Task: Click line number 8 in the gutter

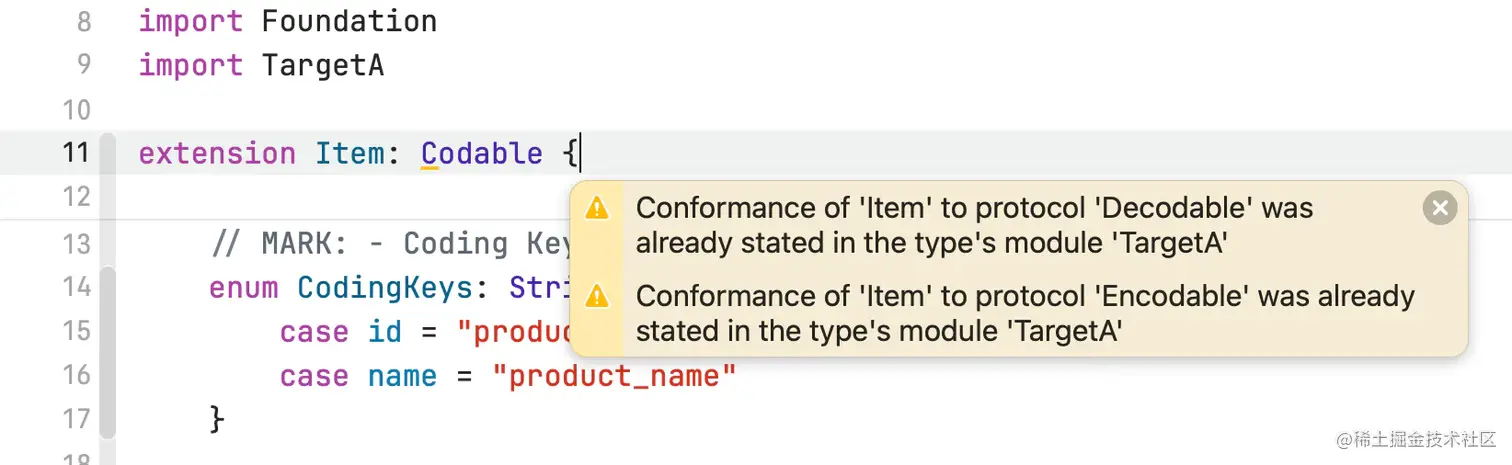Action: (84, 21)
